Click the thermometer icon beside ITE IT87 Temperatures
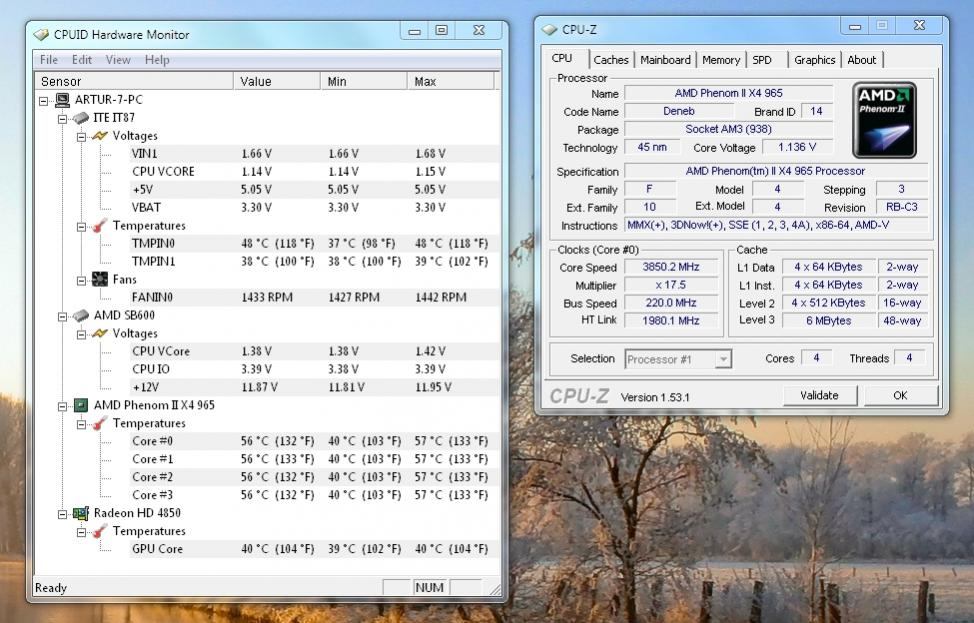The height and width of the screenshot is (623, 974). pos(99,225)
